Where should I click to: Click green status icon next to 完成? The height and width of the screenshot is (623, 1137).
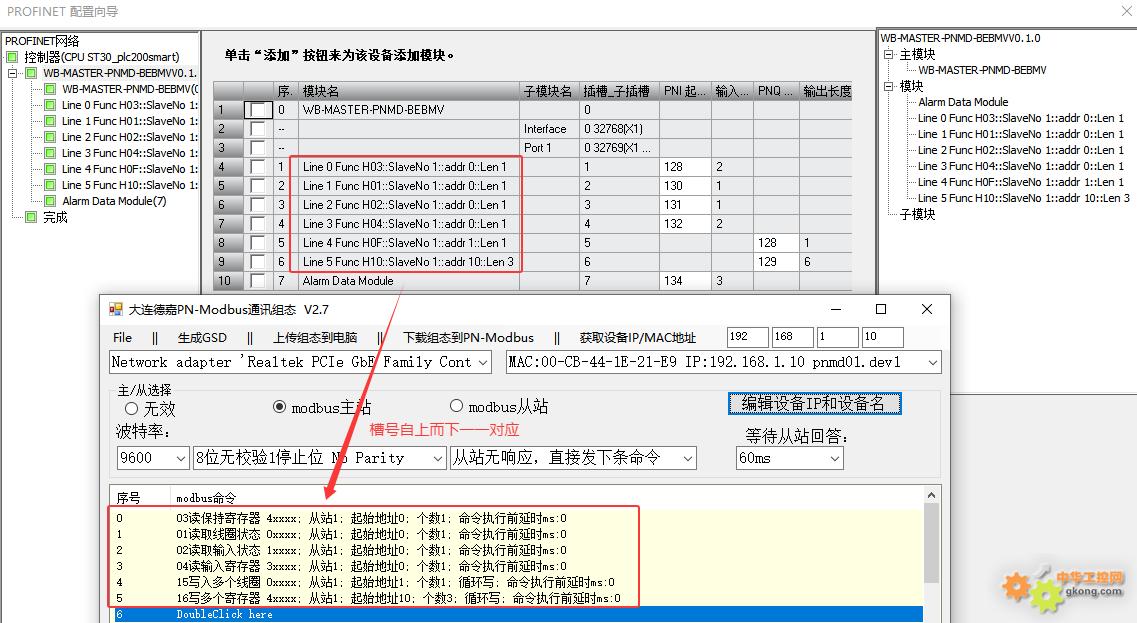click(x=31, y=217)
